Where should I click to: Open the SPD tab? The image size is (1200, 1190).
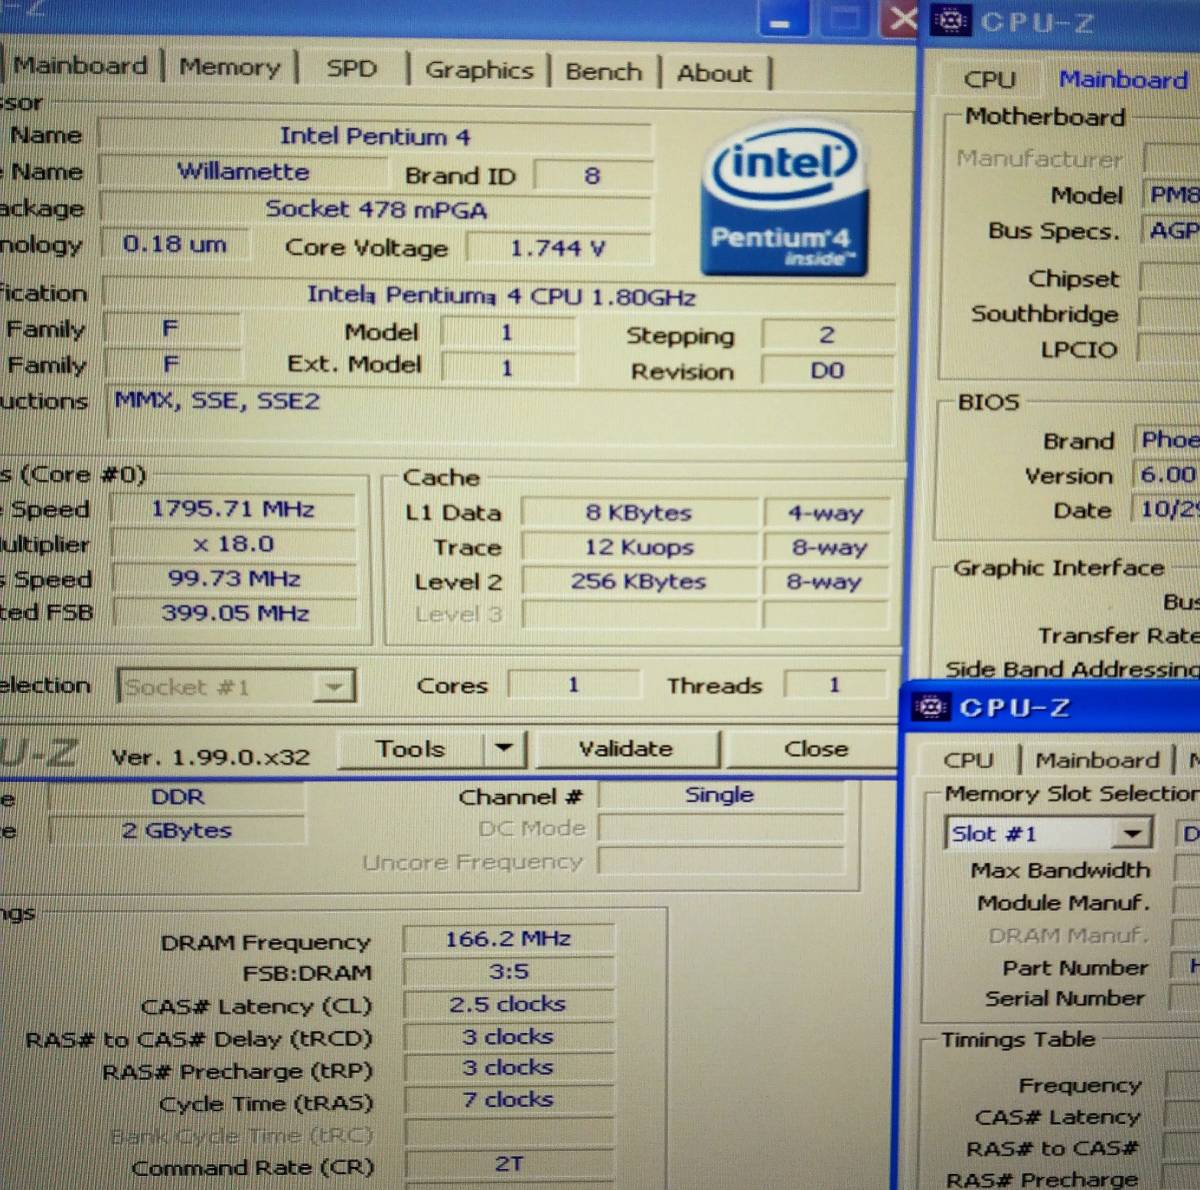click(352, 69)
